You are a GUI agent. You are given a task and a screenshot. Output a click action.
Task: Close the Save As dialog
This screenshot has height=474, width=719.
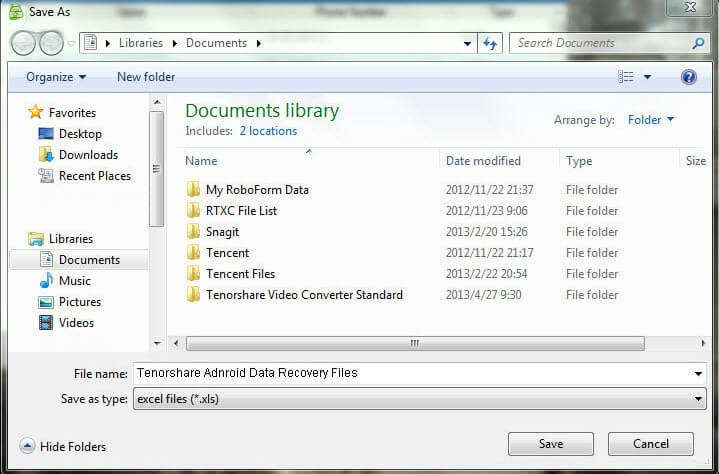[x=690, y=7]
